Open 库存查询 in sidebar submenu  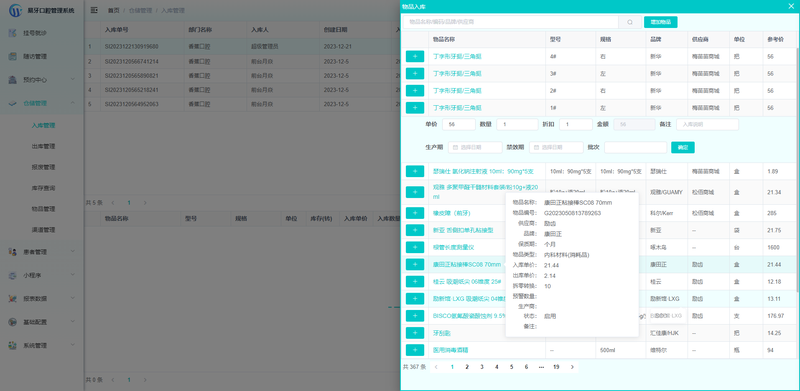point(43,188)
